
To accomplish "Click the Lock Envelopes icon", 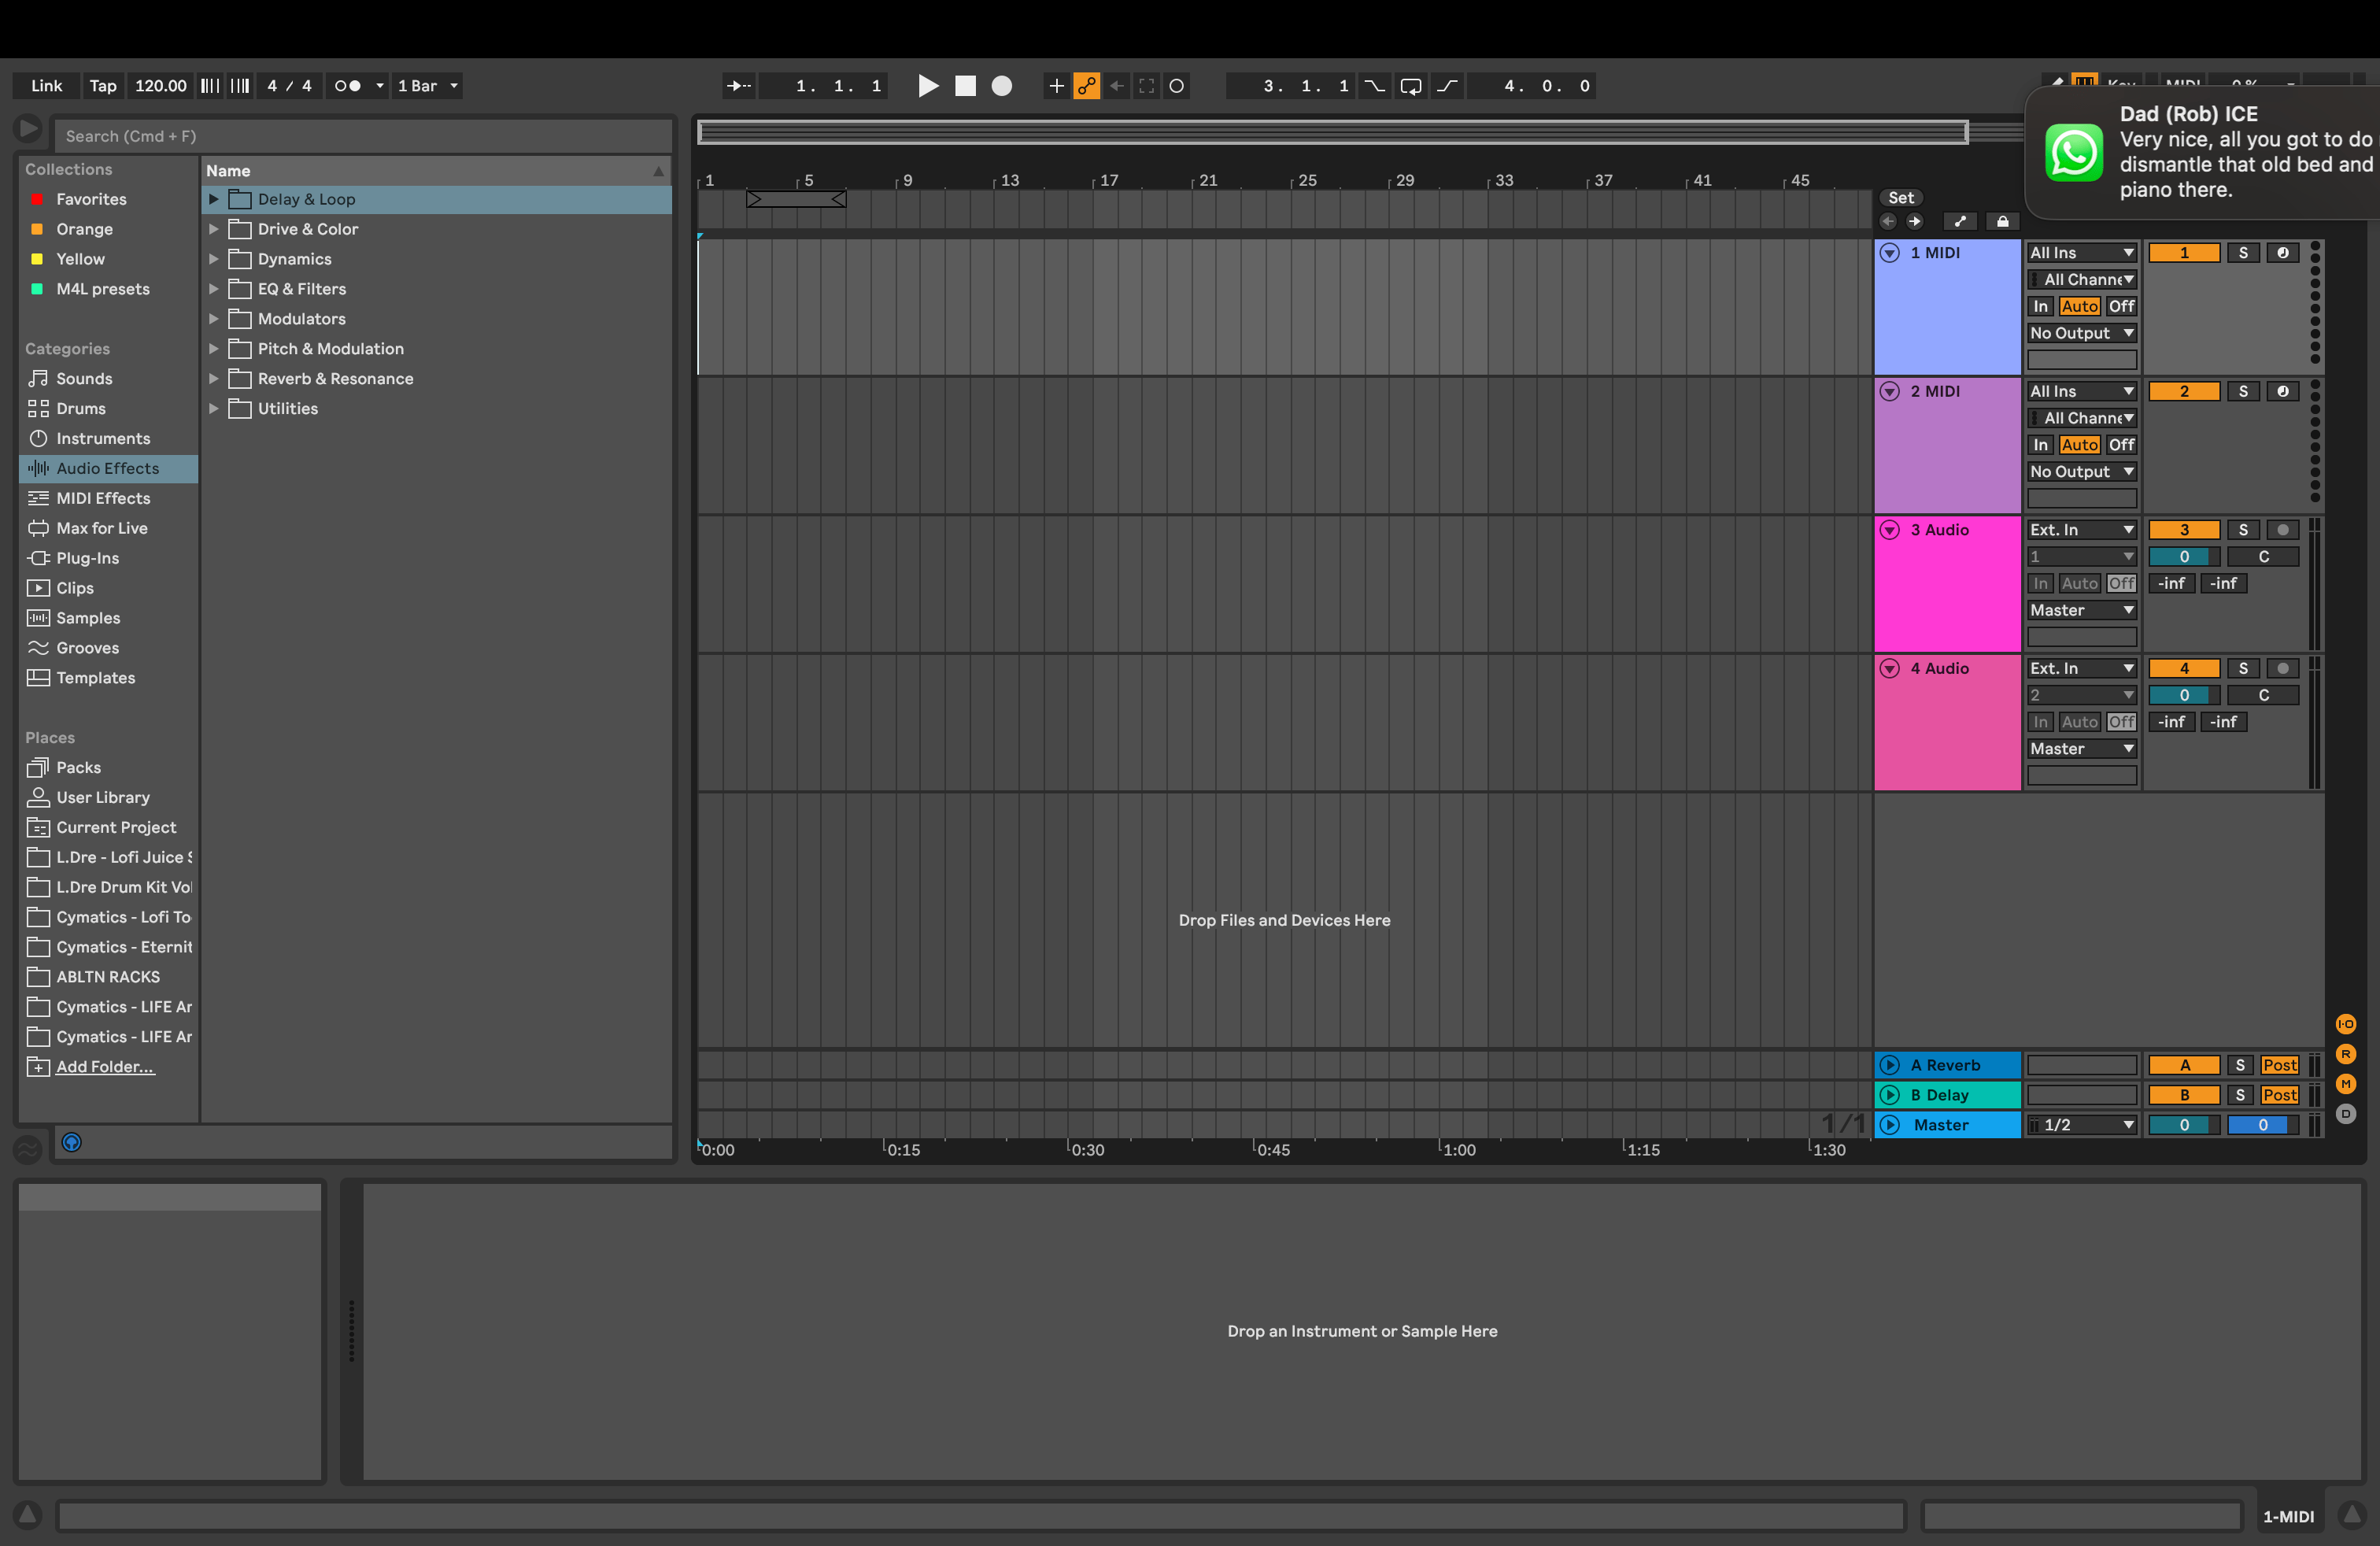I will pyautogui.click(x=2002, y=222).
